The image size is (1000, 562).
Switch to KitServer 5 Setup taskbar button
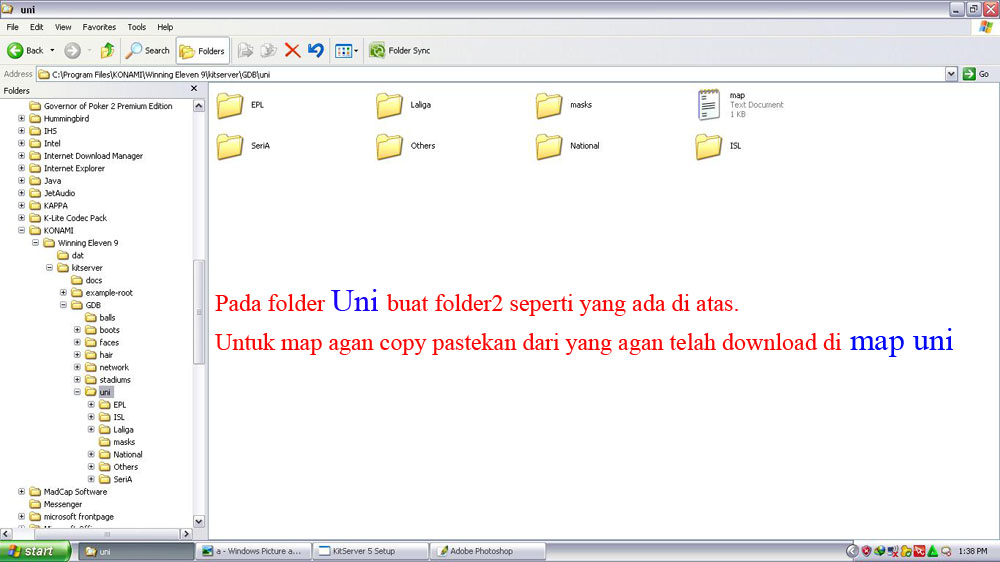[x=371, y=551]
